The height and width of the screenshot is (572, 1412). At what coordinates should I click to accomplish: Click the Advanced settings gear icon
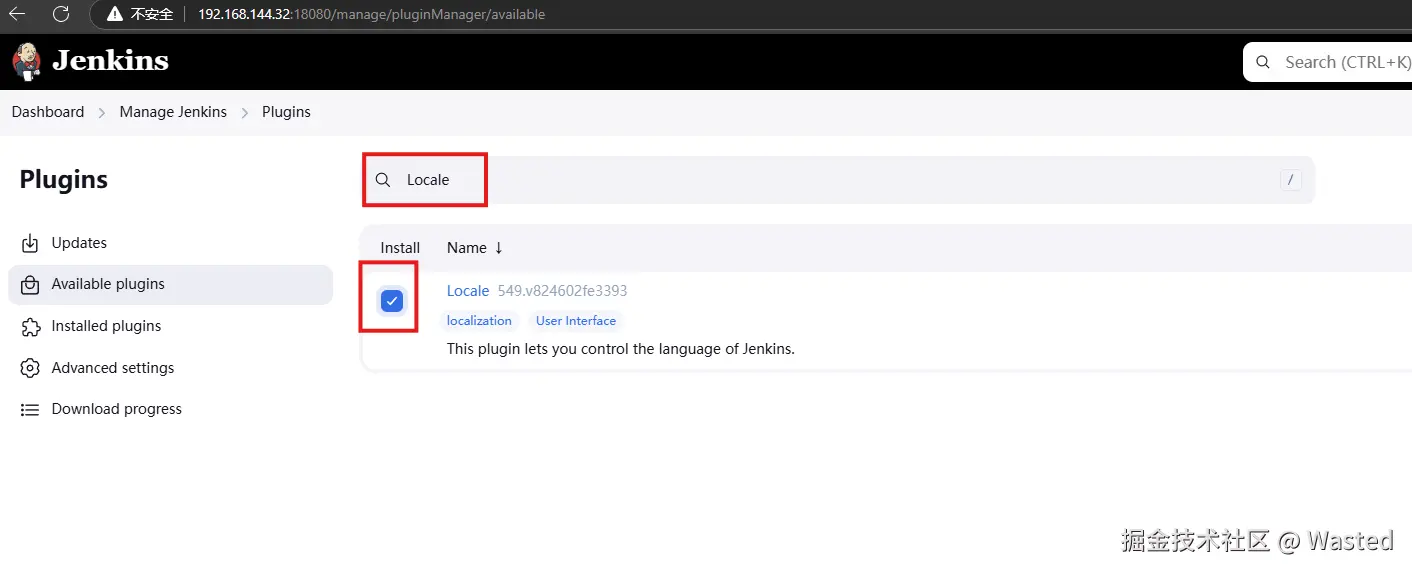30,368
